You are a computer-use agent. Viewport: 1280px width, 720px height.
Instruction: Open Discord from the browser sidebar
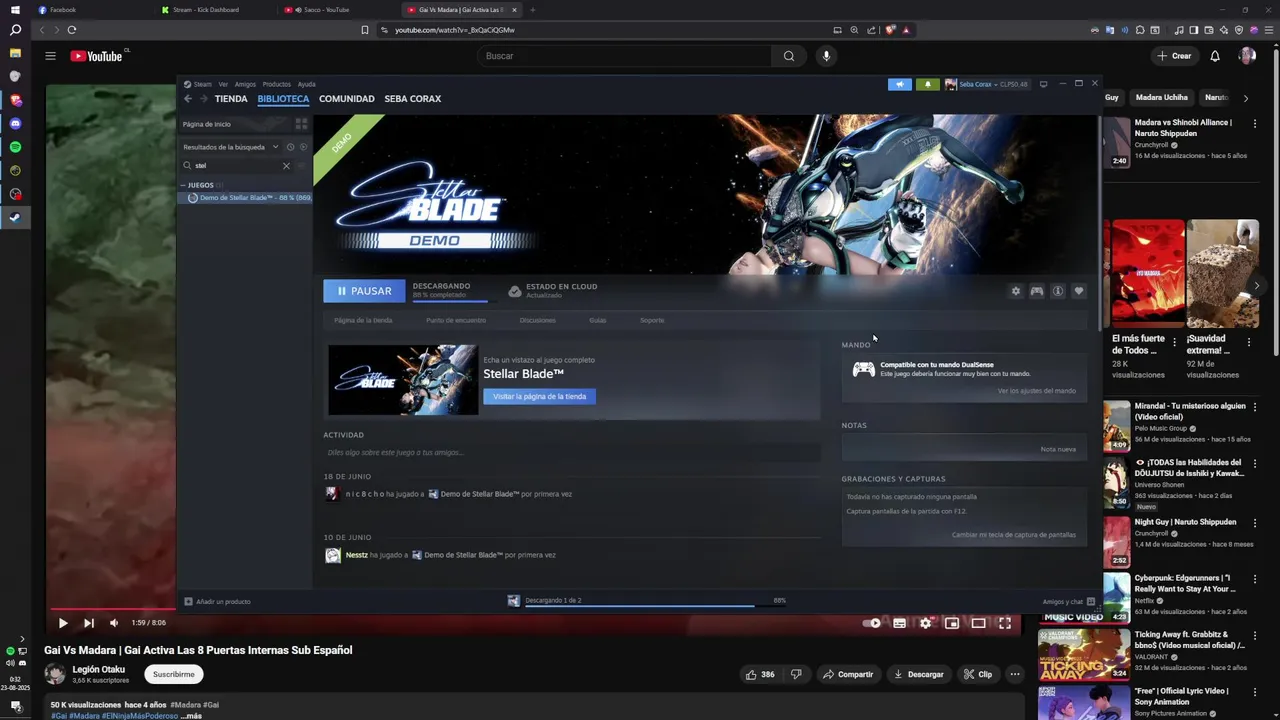(15, 124)
